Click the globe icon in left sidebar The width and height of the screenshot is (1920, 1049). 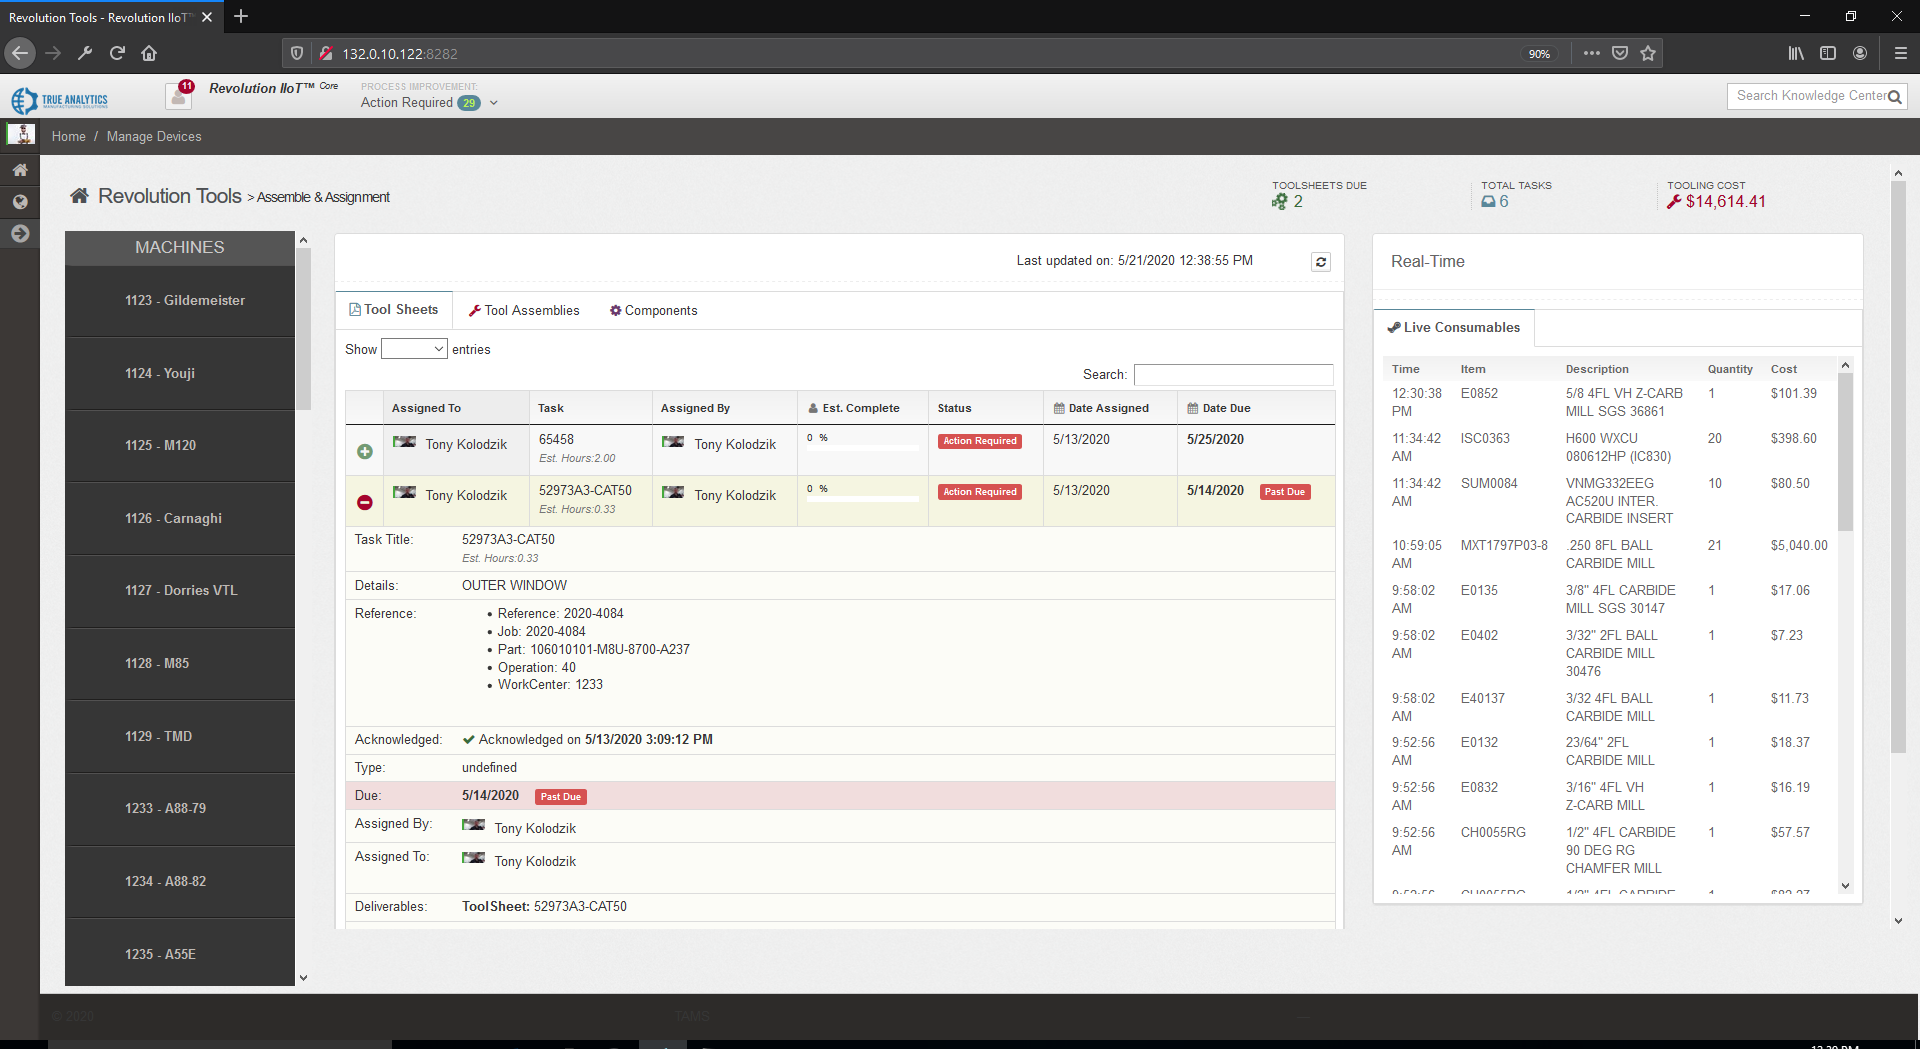[20, 202]
